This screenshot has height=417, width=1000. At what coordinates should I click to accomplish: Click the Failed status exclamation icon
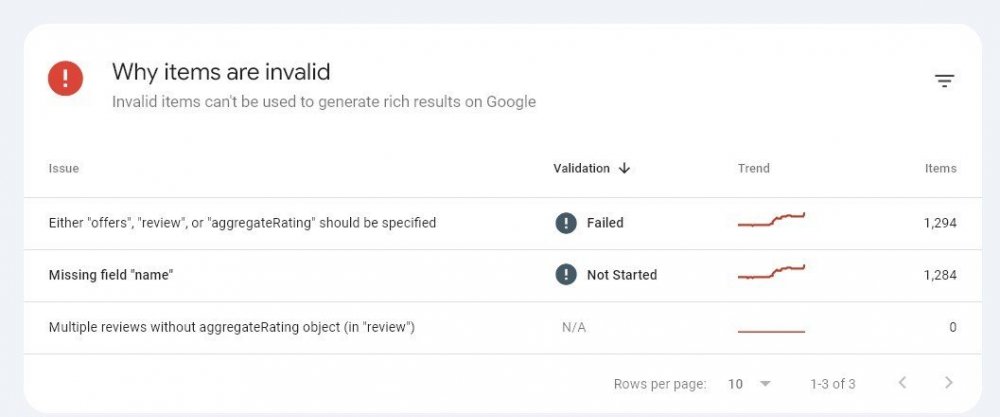pos(566,223)
